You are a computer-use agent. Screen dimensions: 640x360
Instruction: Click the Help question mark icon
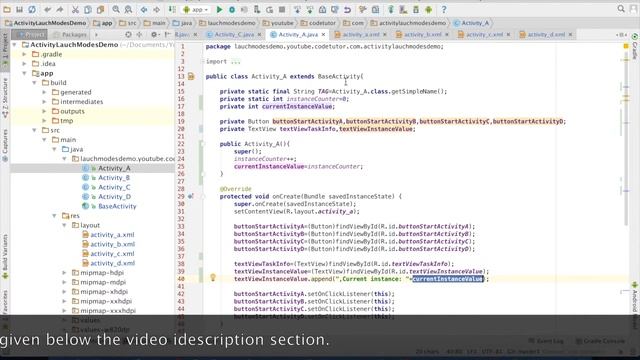pos(444,9)
